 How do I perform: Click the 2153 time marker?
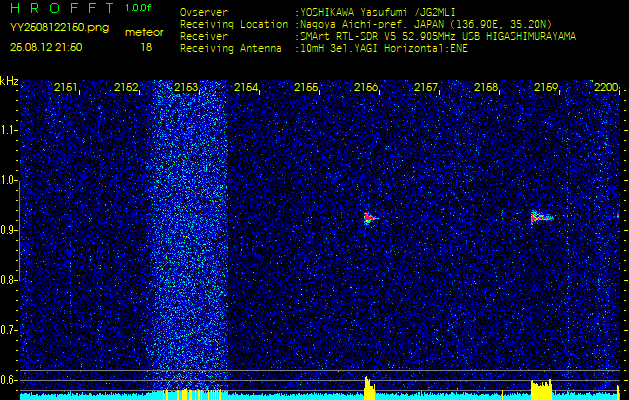click(186, 87)
